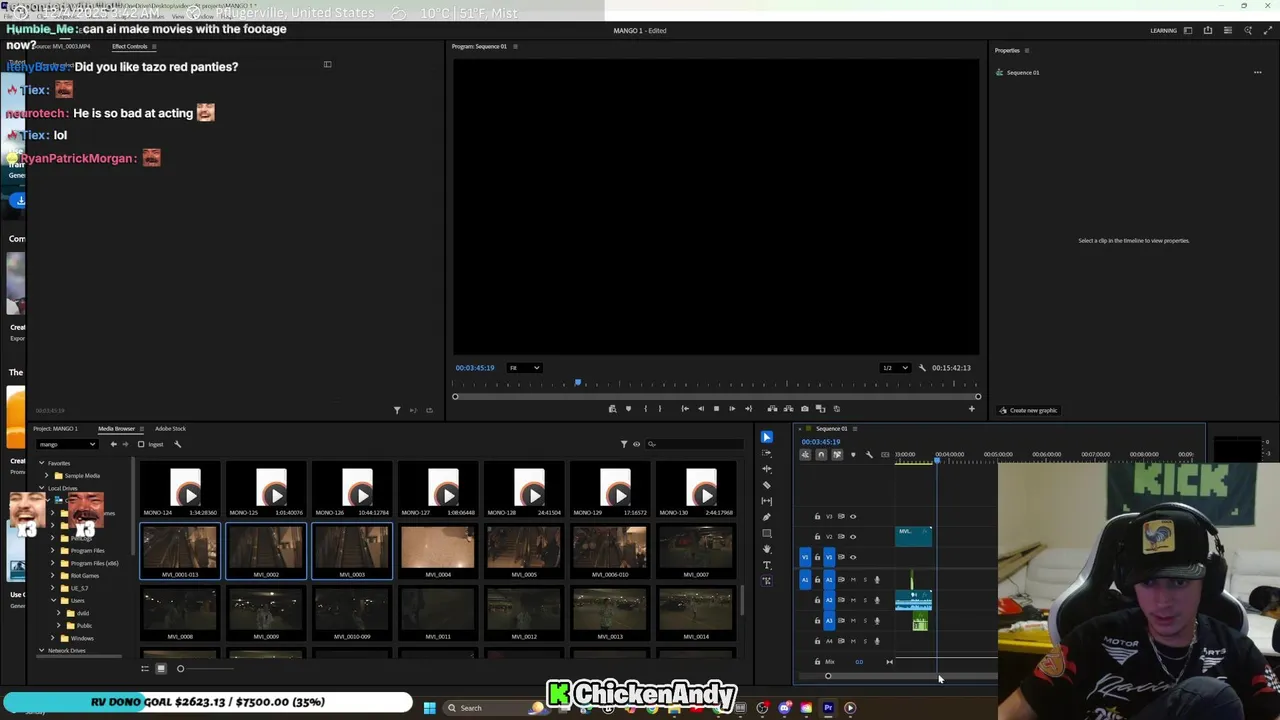Click Create new graphic button
Screen dimensions: 1280x720
point(1028,410)
